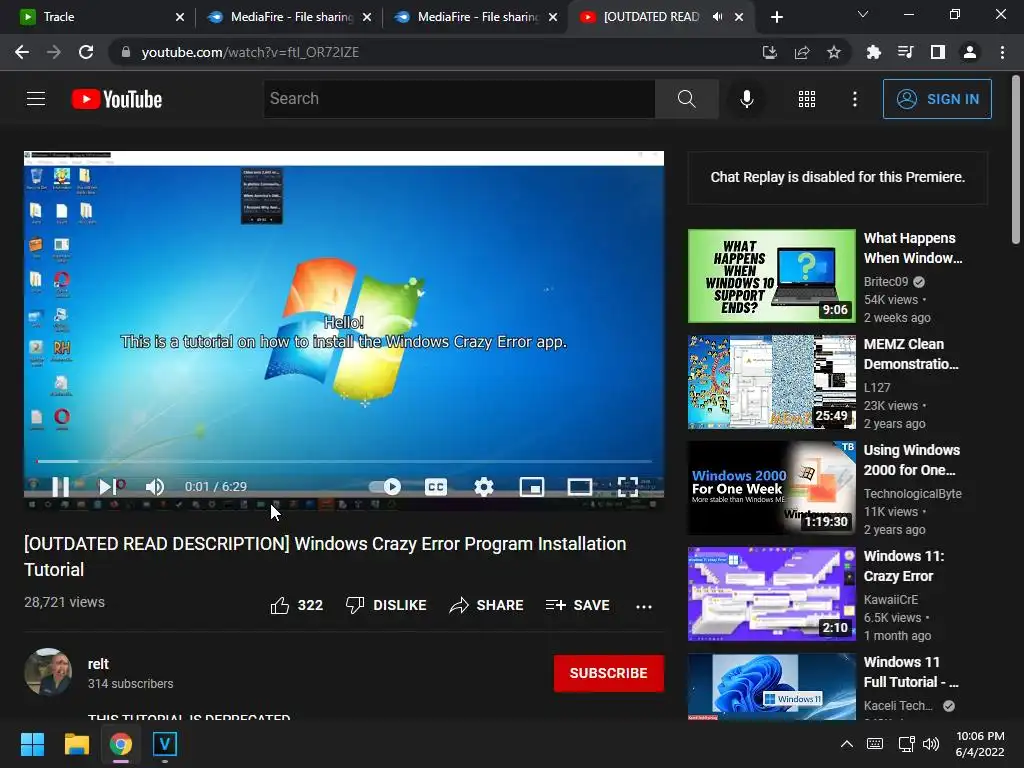This screenshot has height=768, width=1024.
Task: Open more actions menu beside SAVE
Action: (x=644, y=606)
